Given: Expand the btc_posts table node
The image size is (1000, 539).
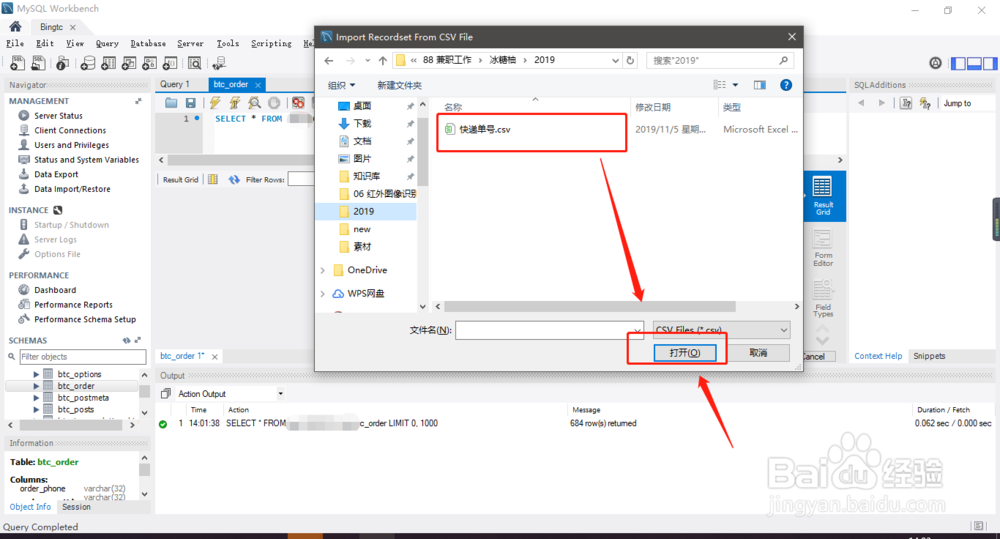Looking at the screenshot, I should point(36,410).
